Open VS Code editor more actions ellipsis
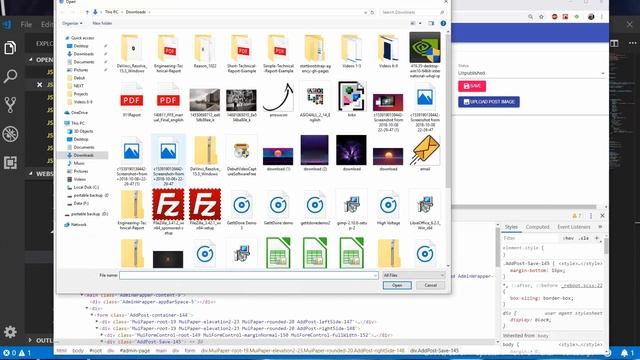 coord(632,43)
